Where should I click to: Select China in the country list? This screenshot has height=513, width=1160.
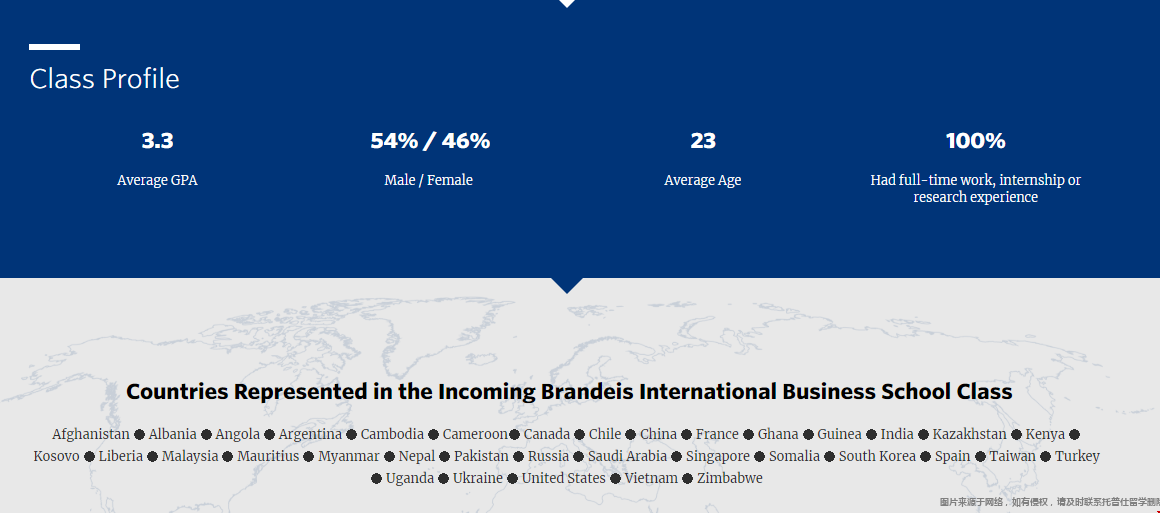(658, 435)
